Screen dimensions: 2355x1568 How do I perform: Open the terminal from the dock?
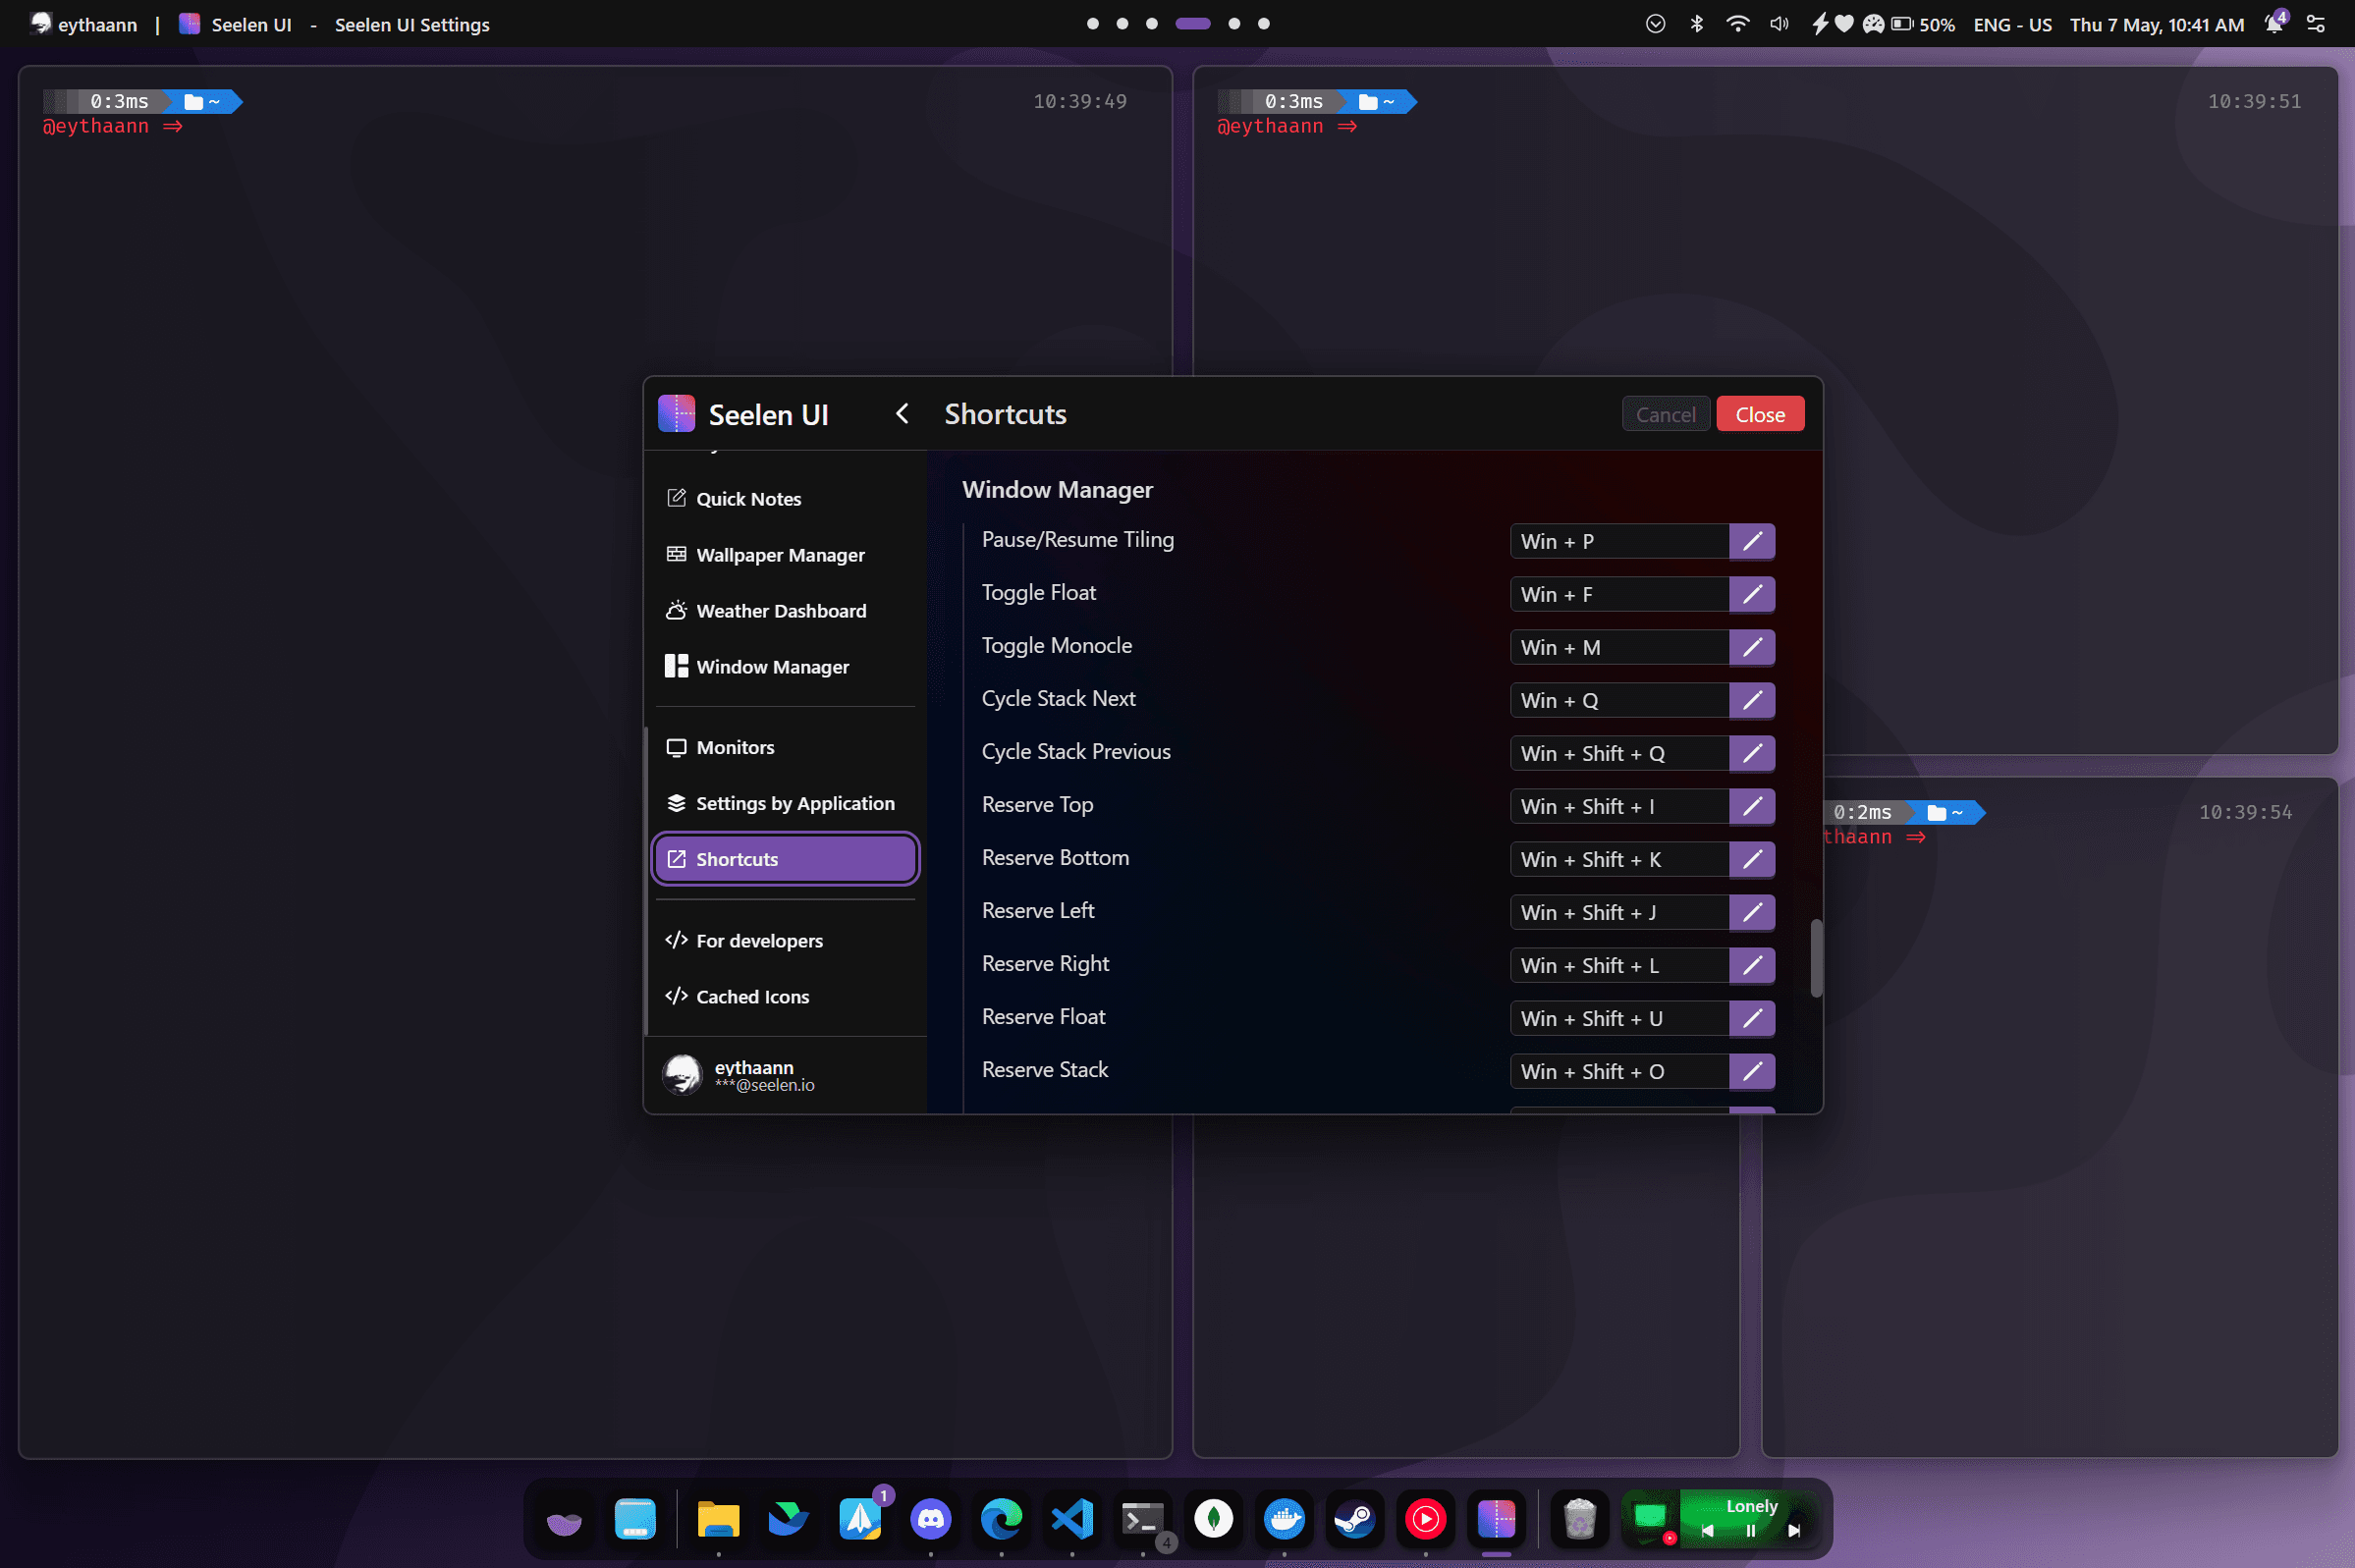[1143, 1519]
